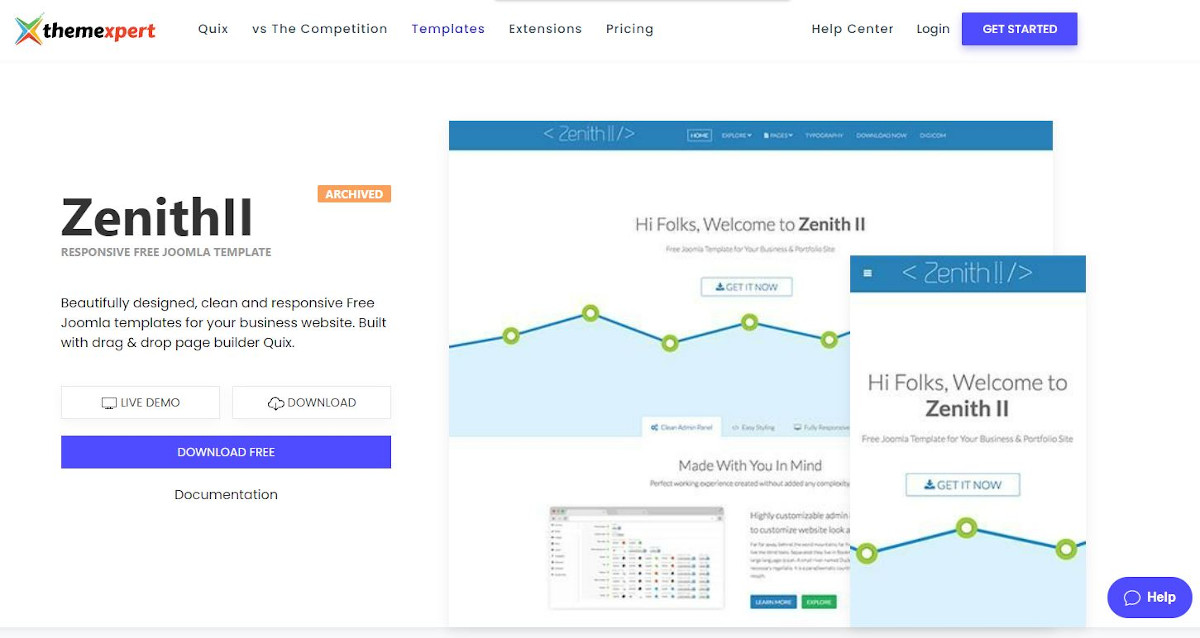Screen dimensions: 1200x638
Task: Click the Login link
Action: pos(933,29)
